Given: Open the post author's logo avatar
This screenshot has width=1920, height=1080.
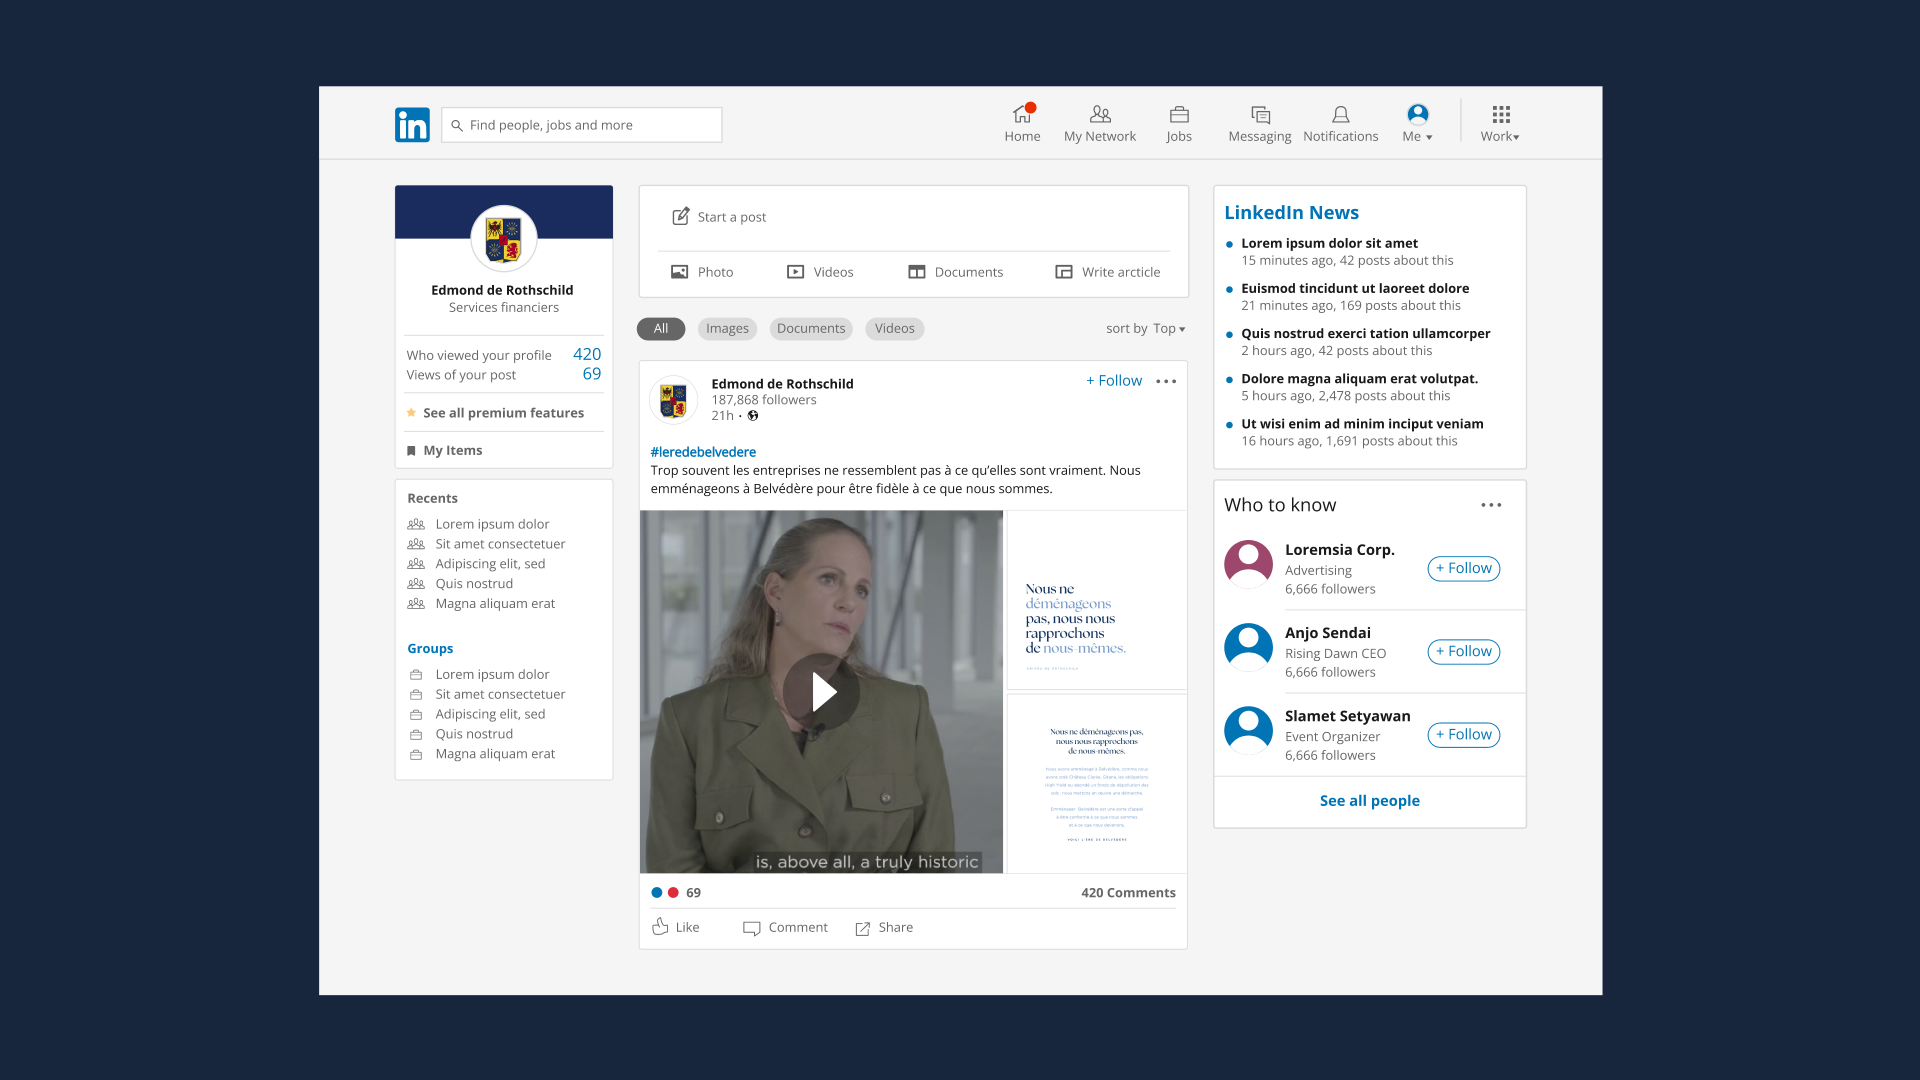Looking at the screenshot, I should point(673,399).
